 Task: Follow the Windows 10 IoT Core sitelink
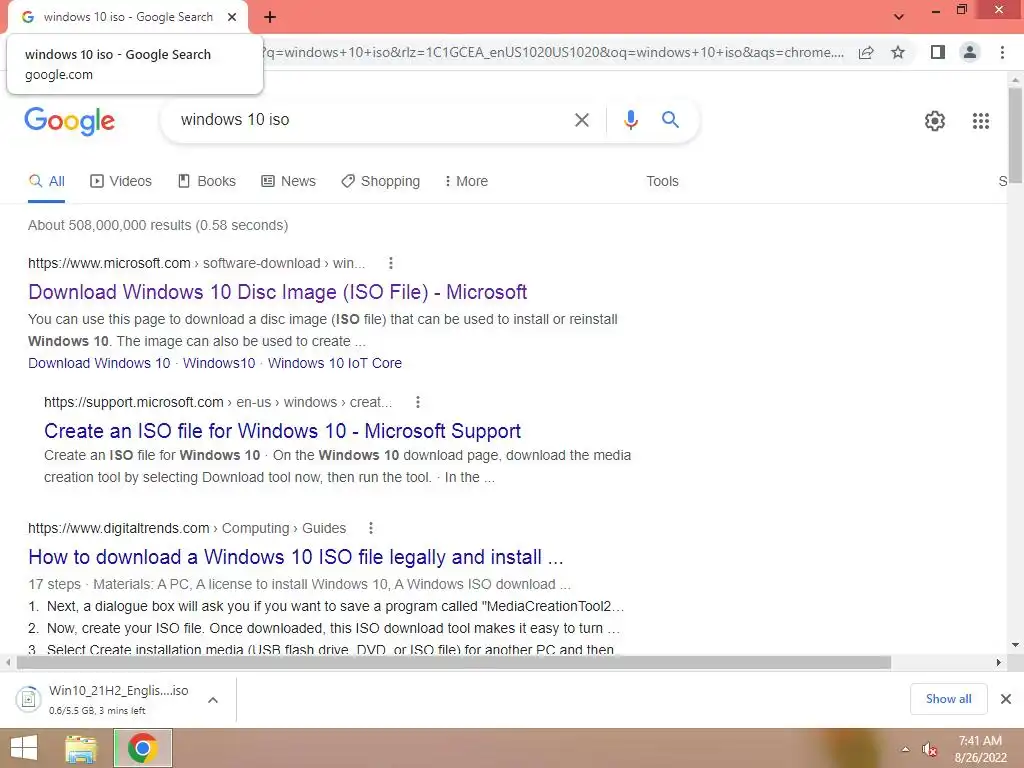pos(334,363)
